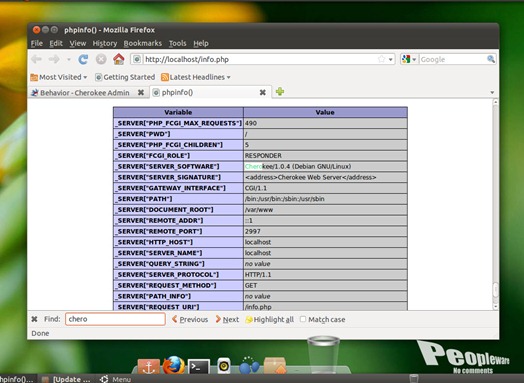Viewport: 524px width, 383px height.
Task: Close the phpinfo() tab
Action: (263, 93)
